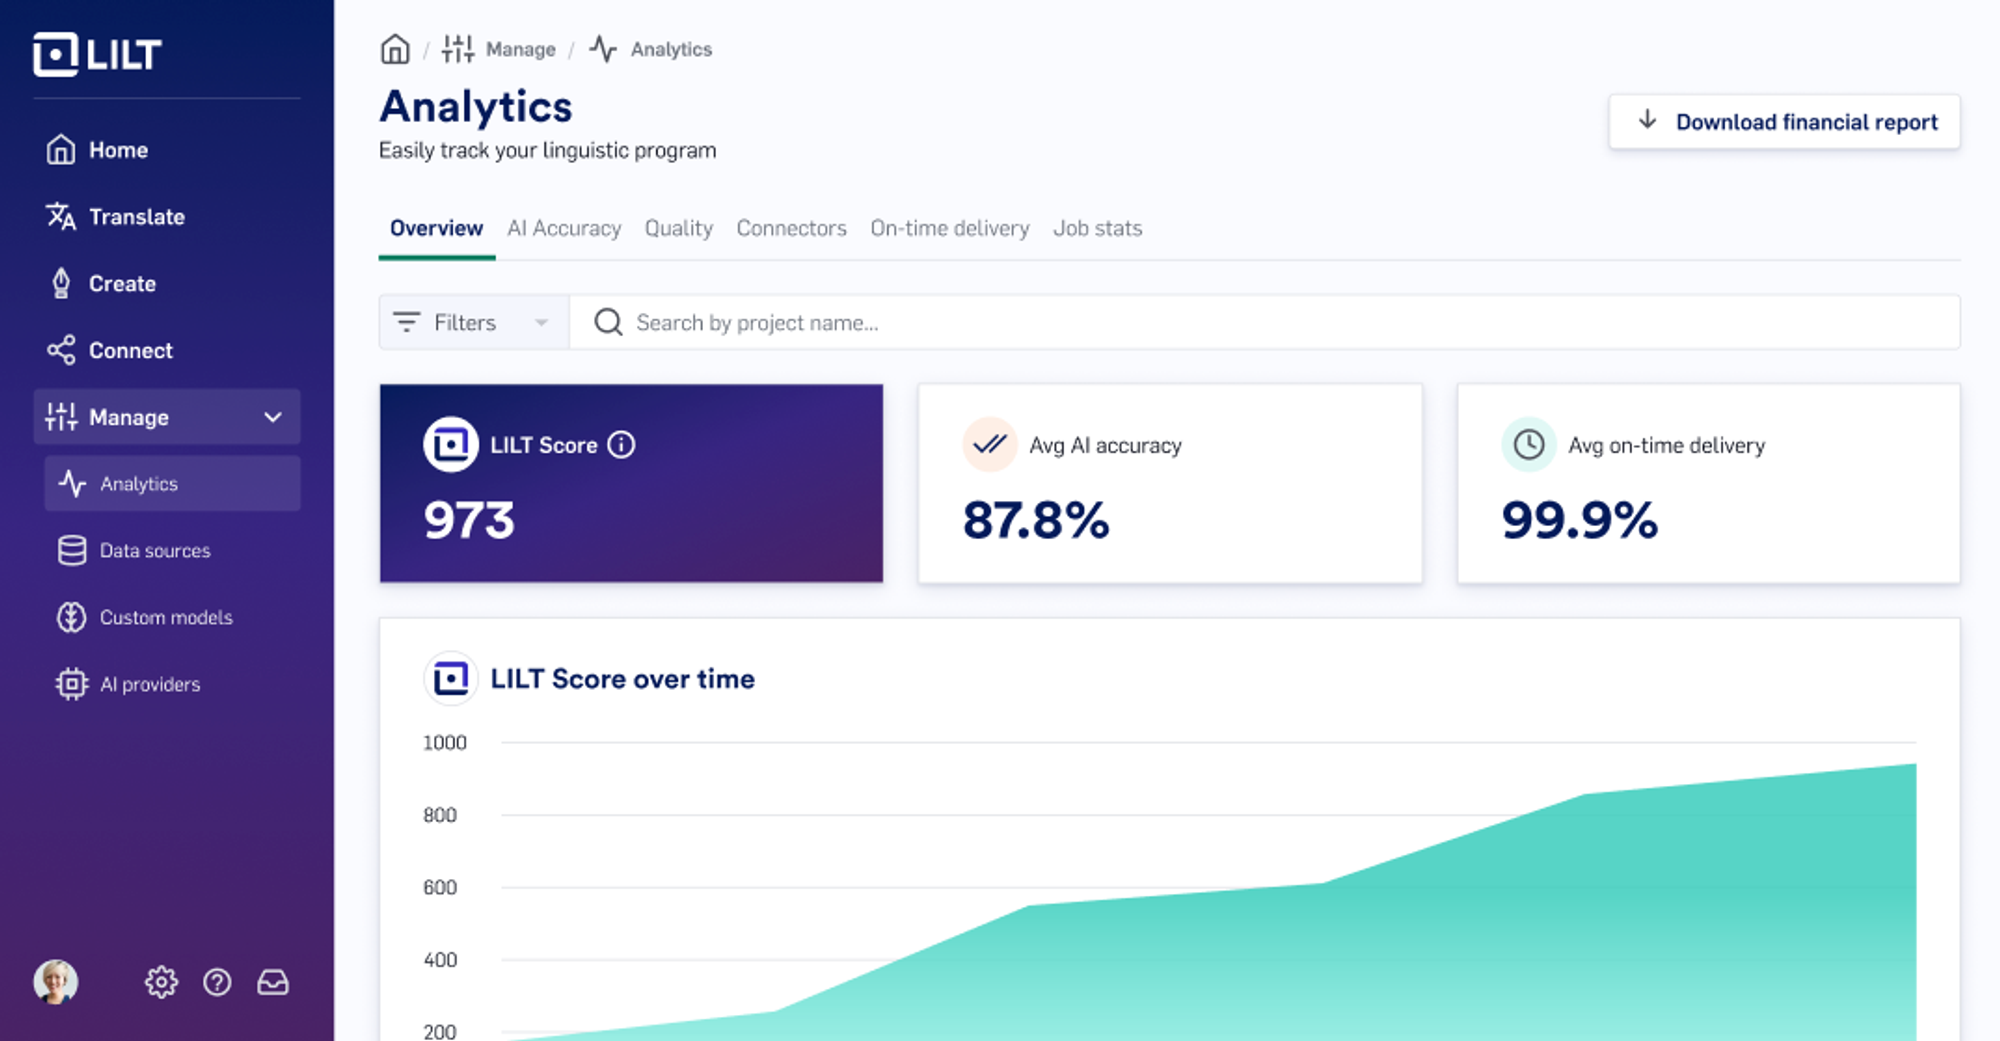The width and height of the screenshot is (2000, 1041).
Task: Click the 1000 axis label
Action: pos(445,743)
